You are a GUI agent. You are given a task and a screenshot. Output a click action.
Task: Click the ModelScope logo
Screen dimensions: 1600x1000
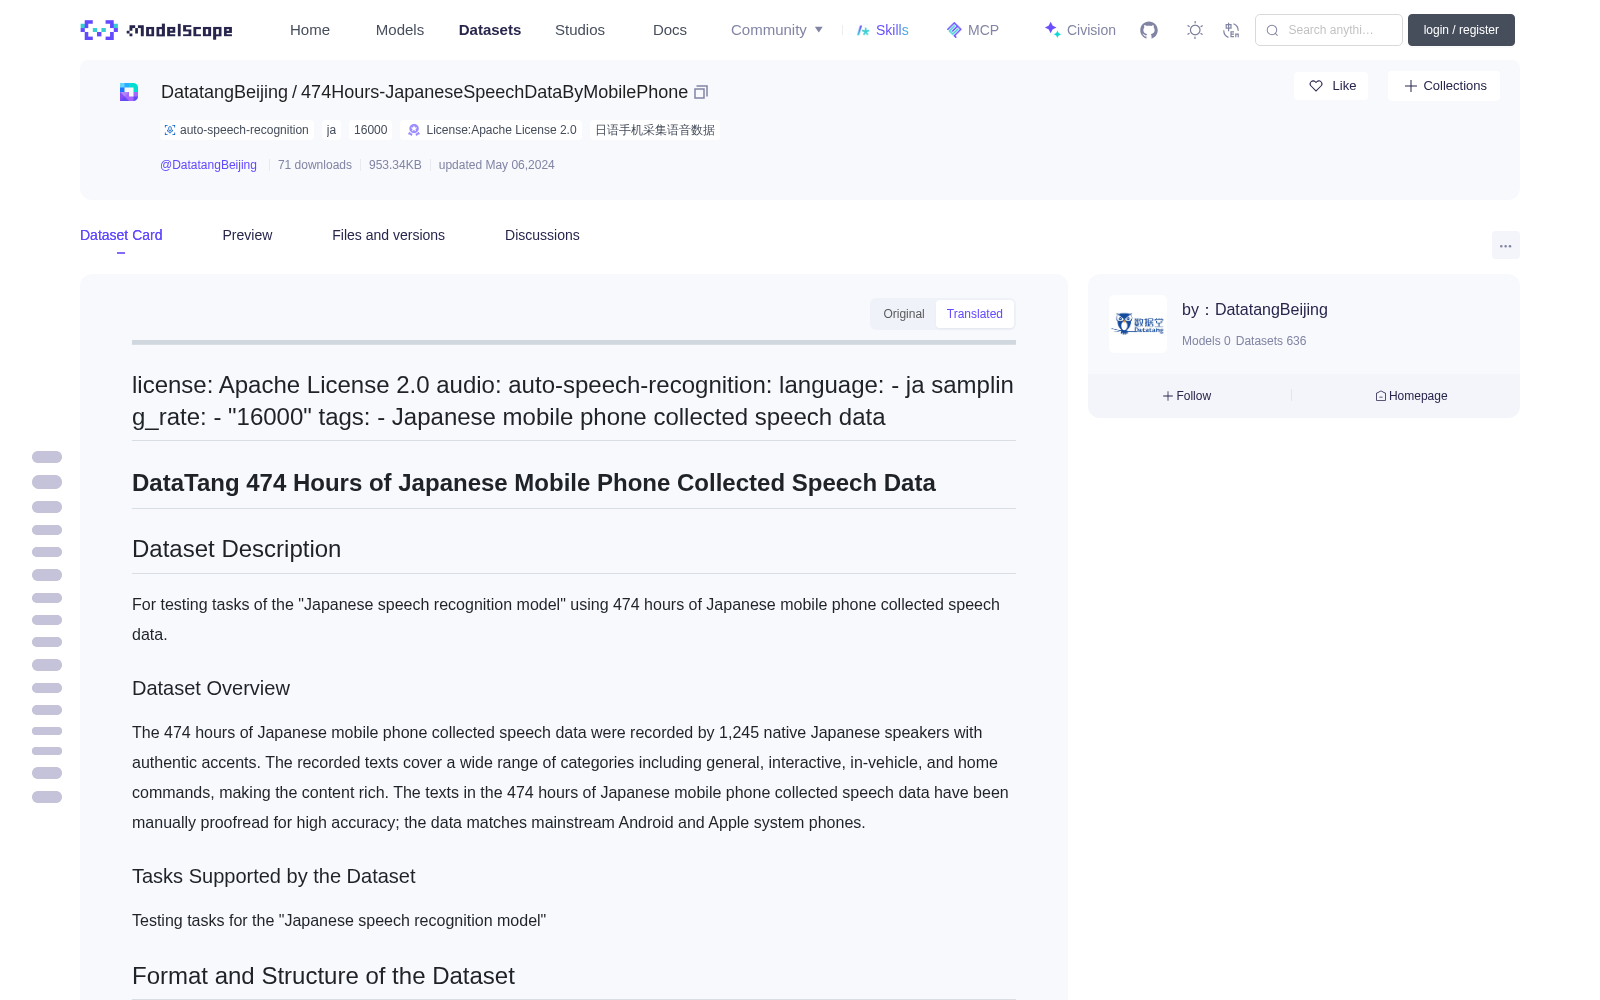[157, 30]
